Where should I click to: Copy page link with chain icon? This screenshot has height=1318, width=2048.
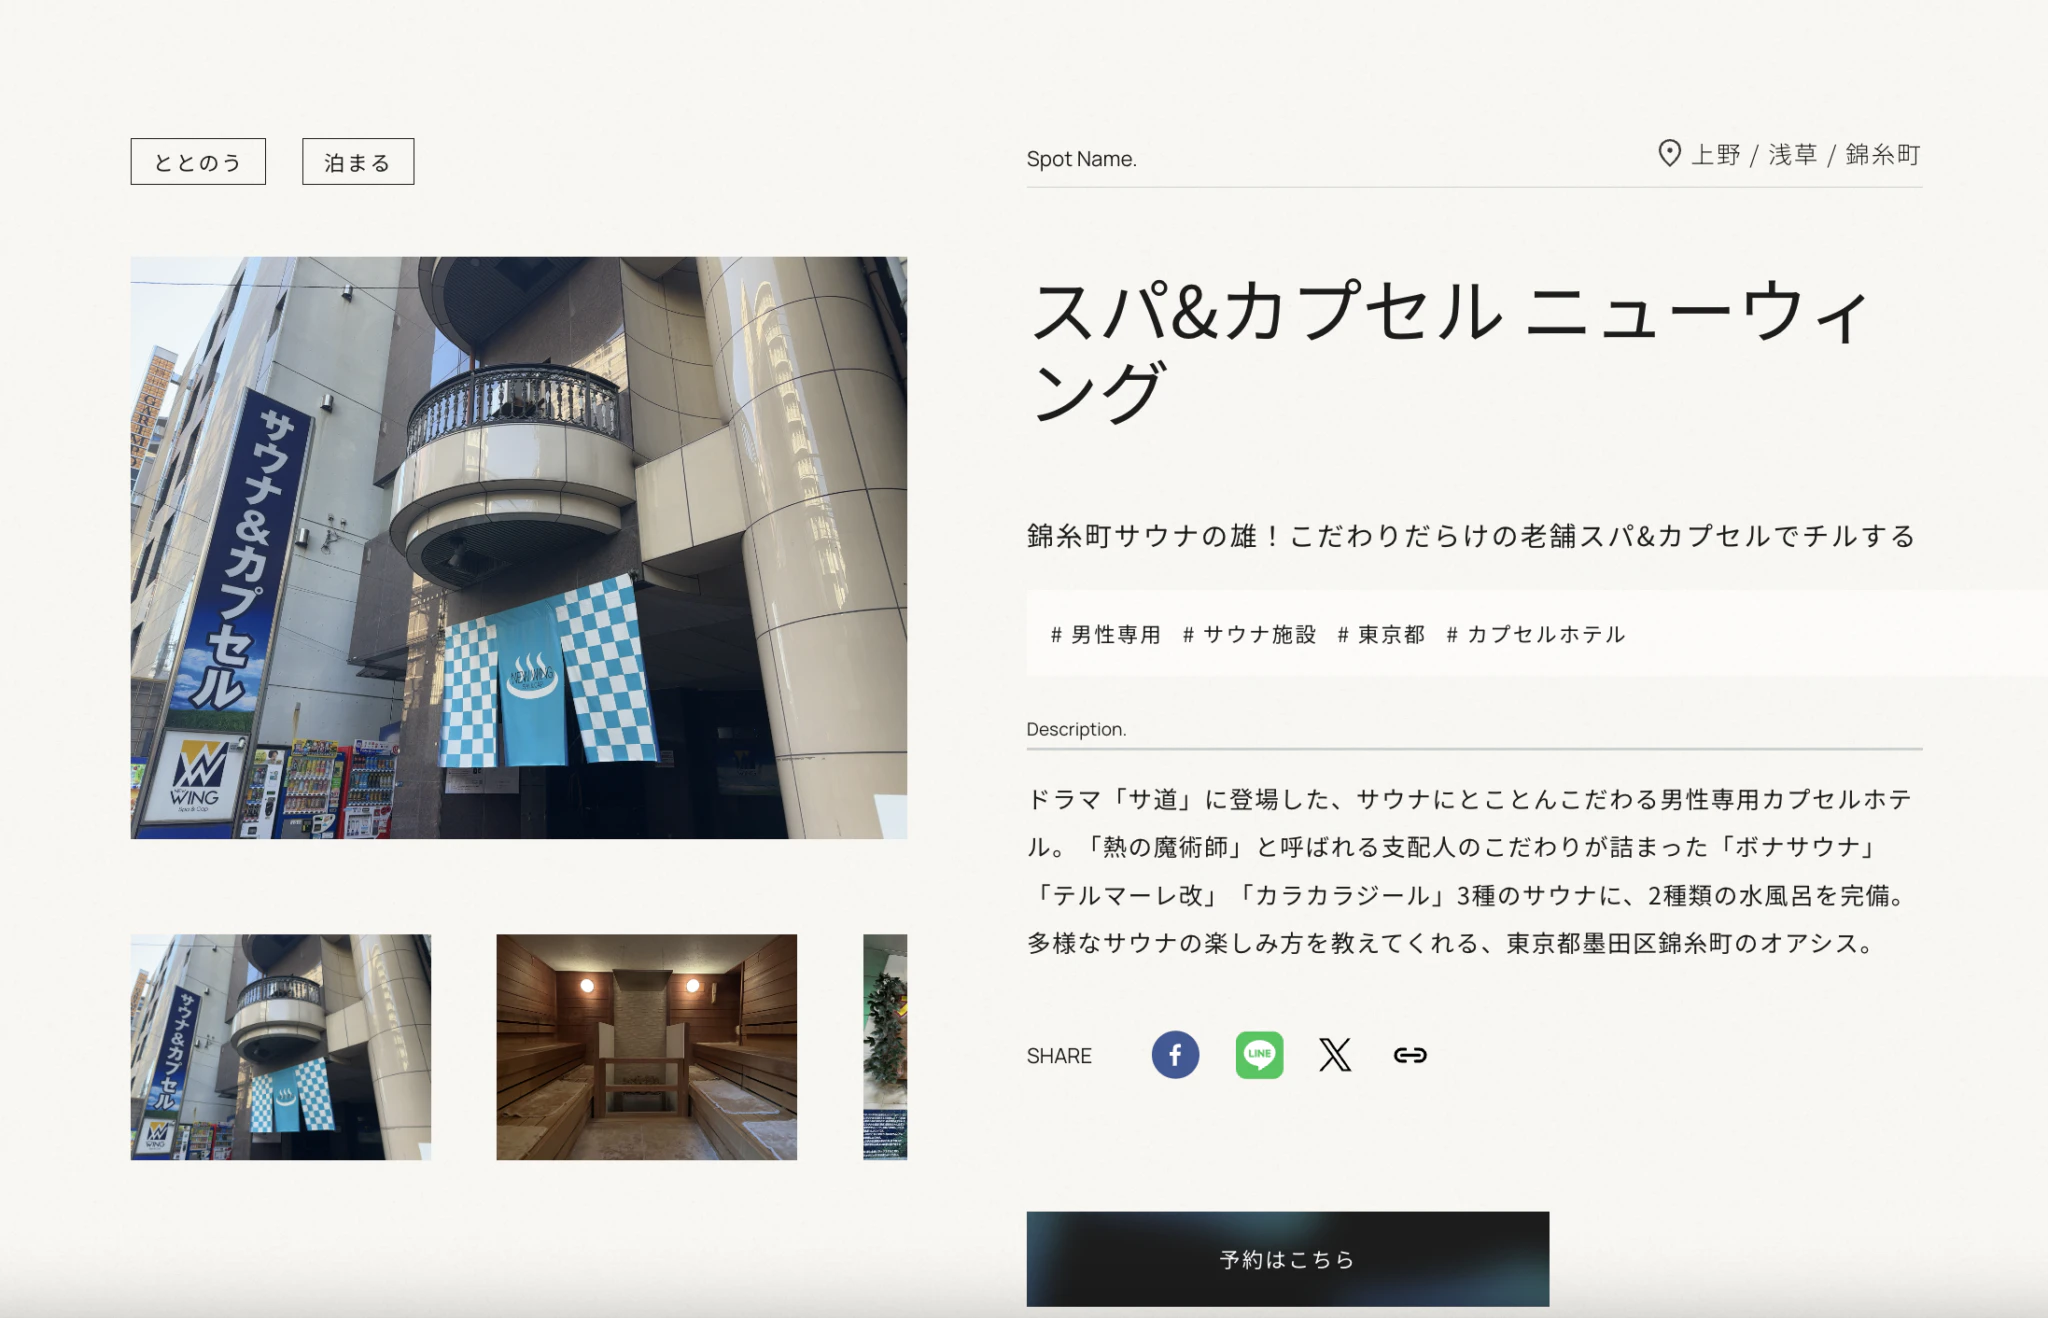(x=1410, y=1055)
